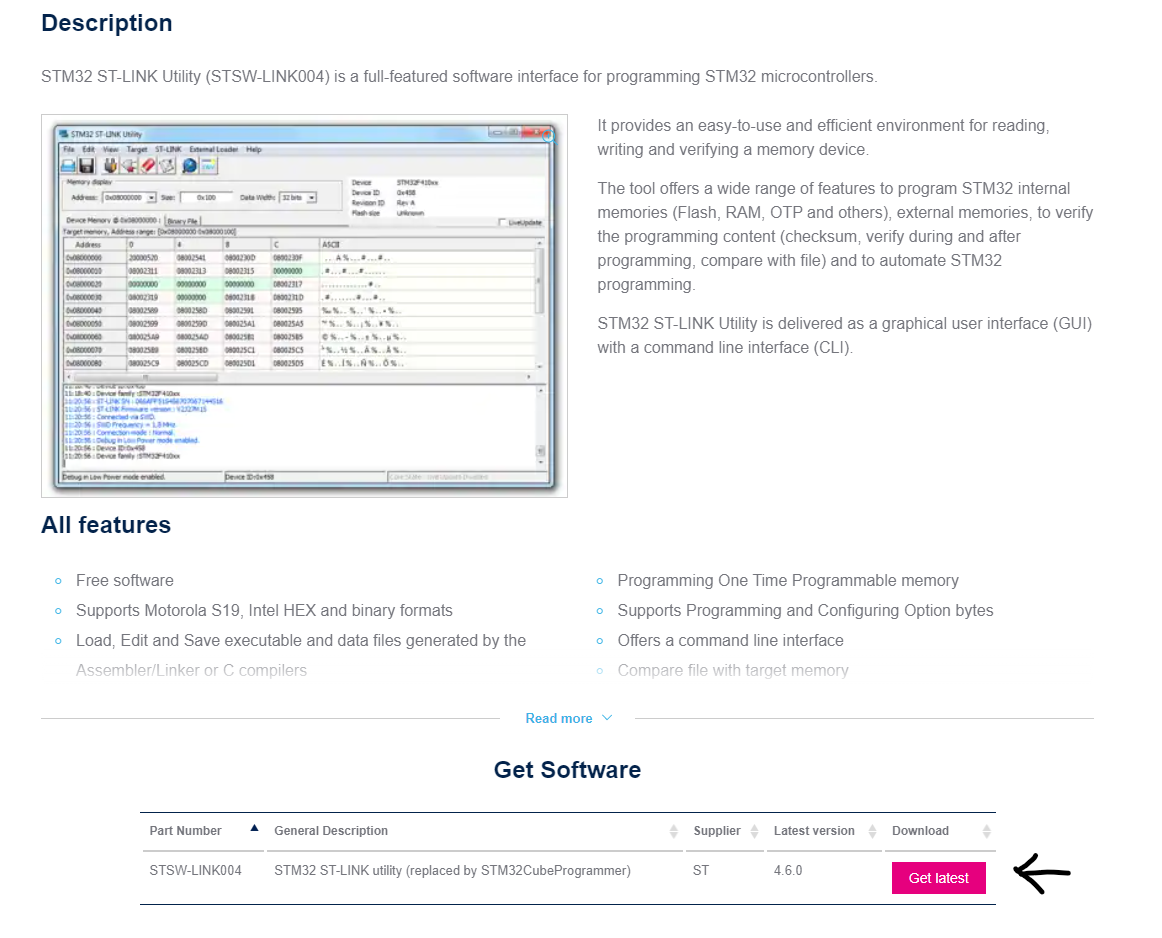Click the 'Get Software' heading
The image size is (1162, 938).
[x=567, y=770]
